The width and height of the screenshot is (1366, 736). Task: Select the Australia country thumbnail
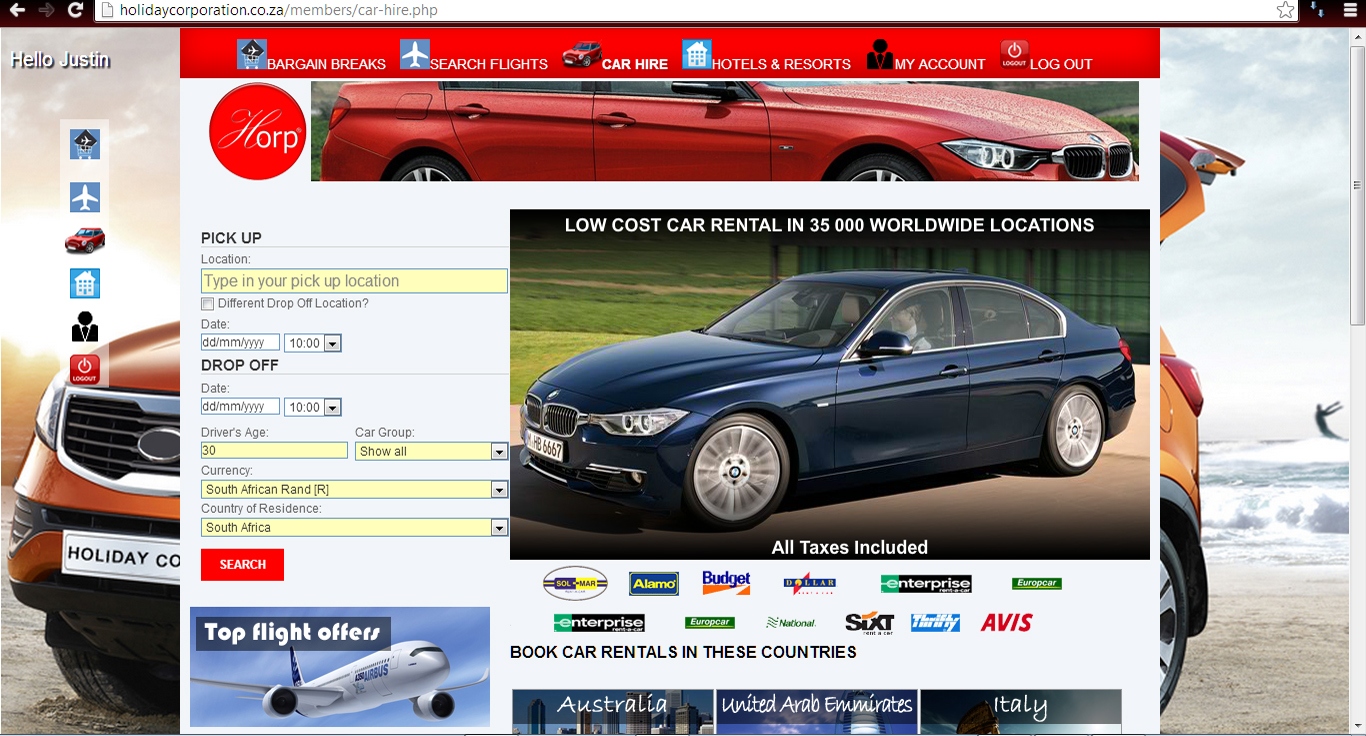click(612, 712)
